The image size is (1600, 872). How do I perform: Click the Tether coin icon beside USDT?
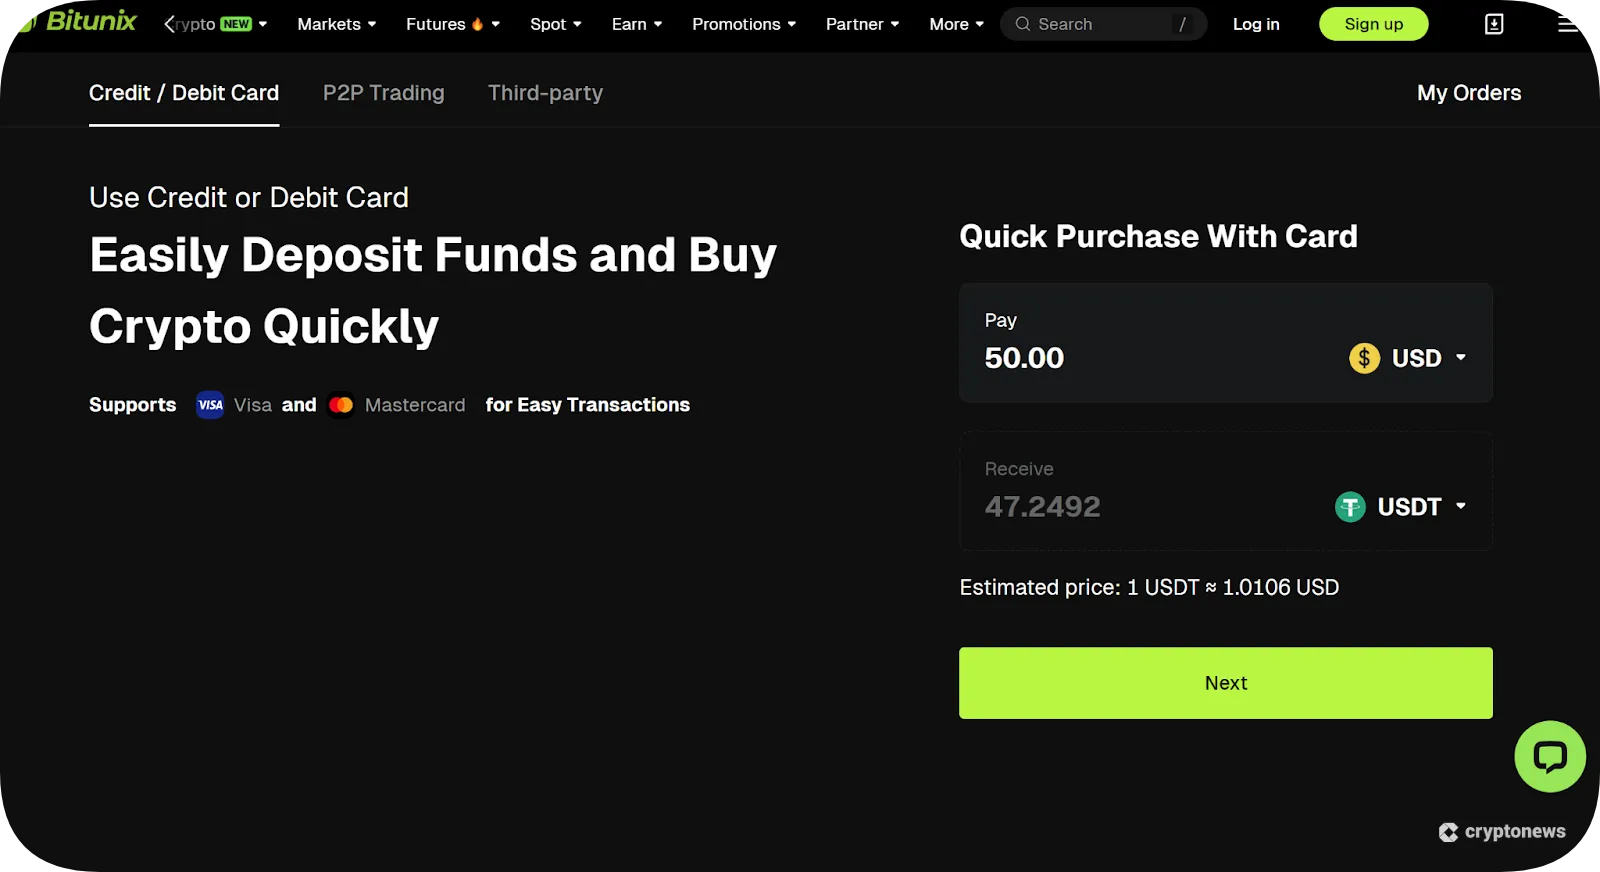pos(1350,506)
